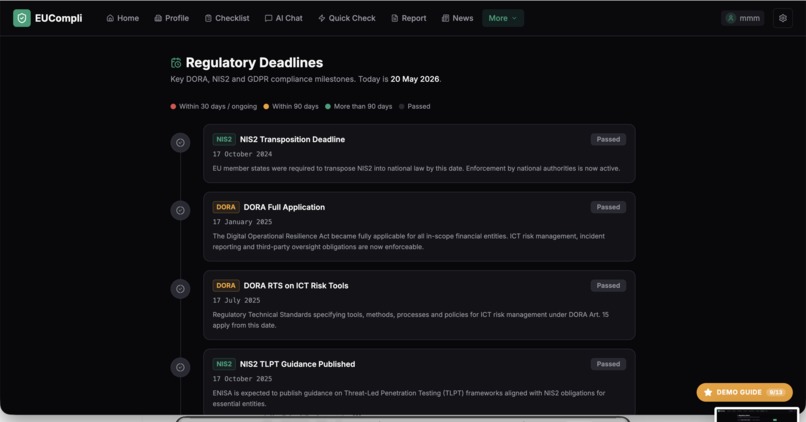Open the Home nav item

pyautogui.click(x=122, y=18)
